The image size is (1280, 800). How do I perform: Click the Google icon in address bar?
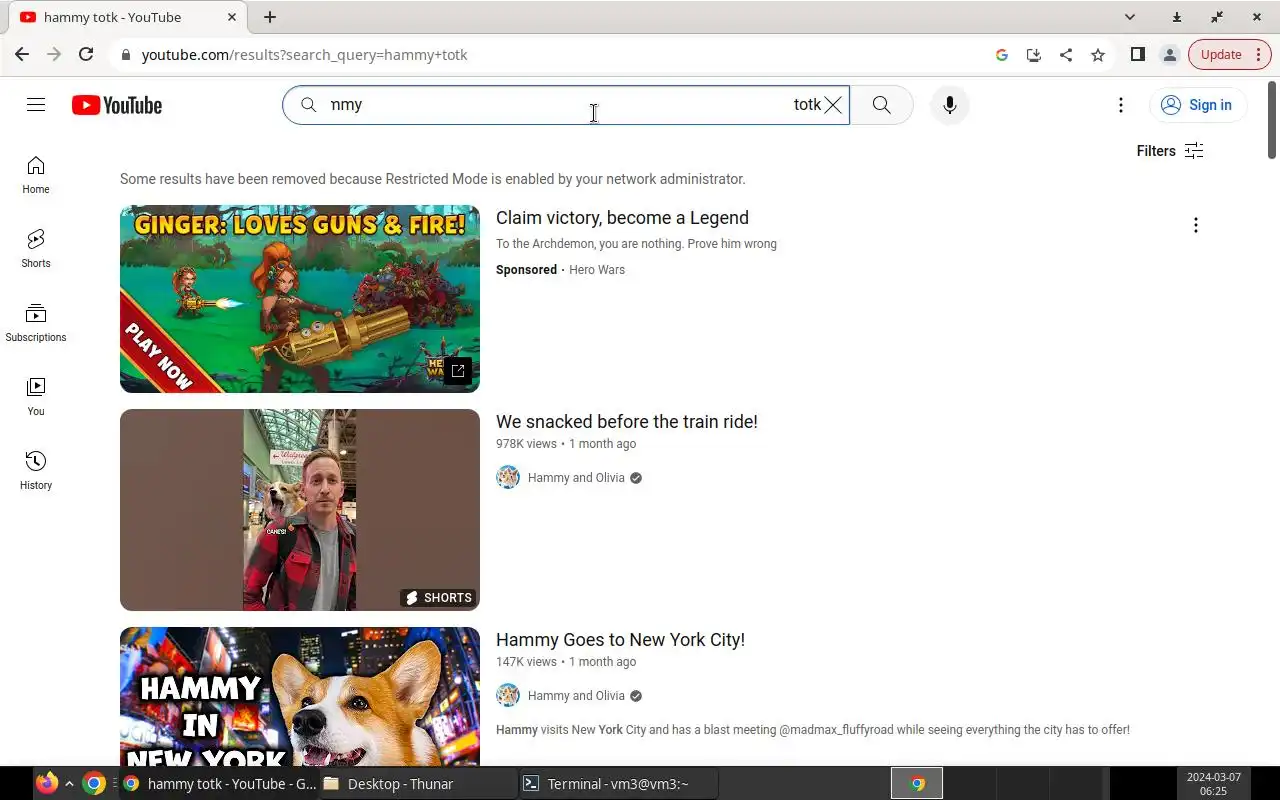[x=1002, y=55]
